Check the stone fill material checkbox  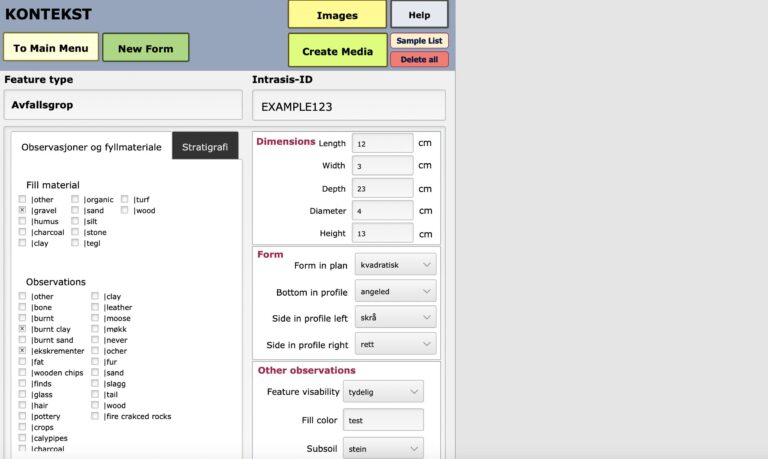(75, 232)
